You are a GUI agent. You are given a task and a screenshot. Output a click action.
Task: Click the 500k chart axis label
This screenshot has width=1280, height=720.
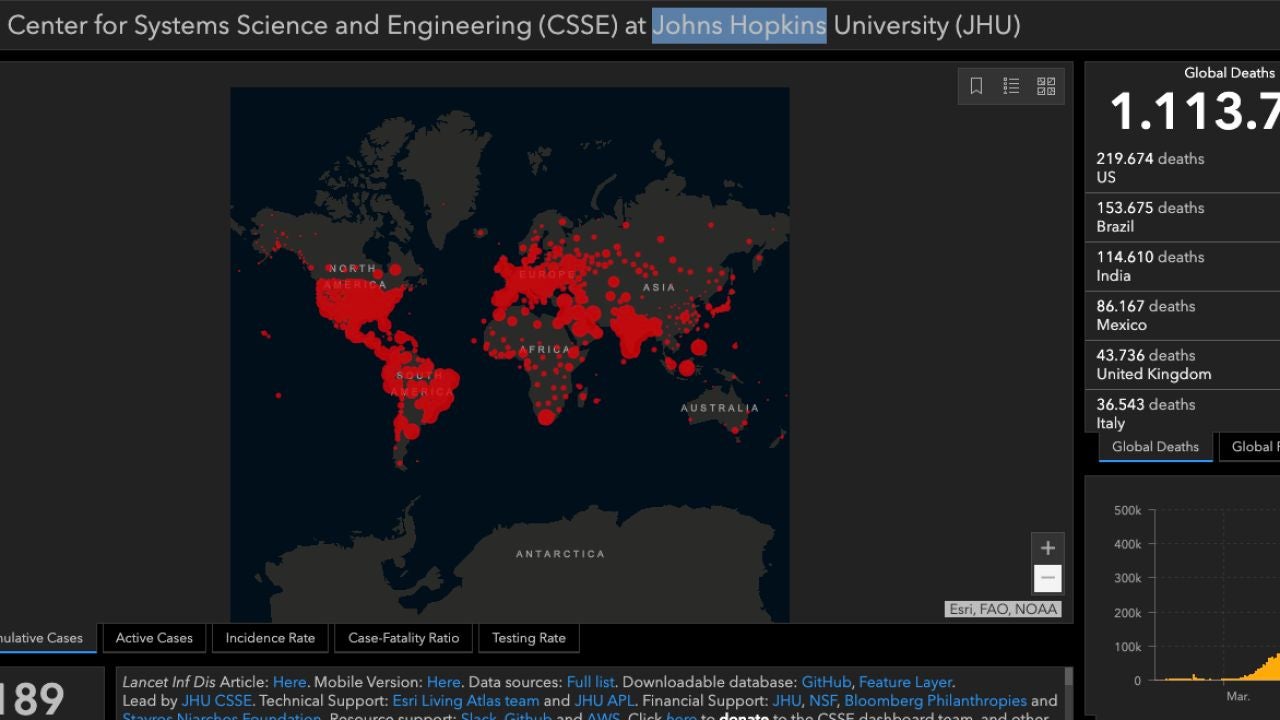1127,511
